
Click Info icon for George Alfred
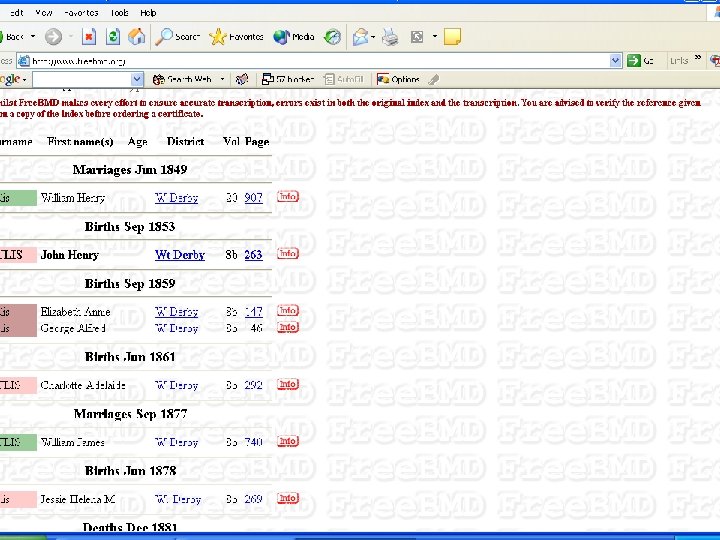(288, 327)
